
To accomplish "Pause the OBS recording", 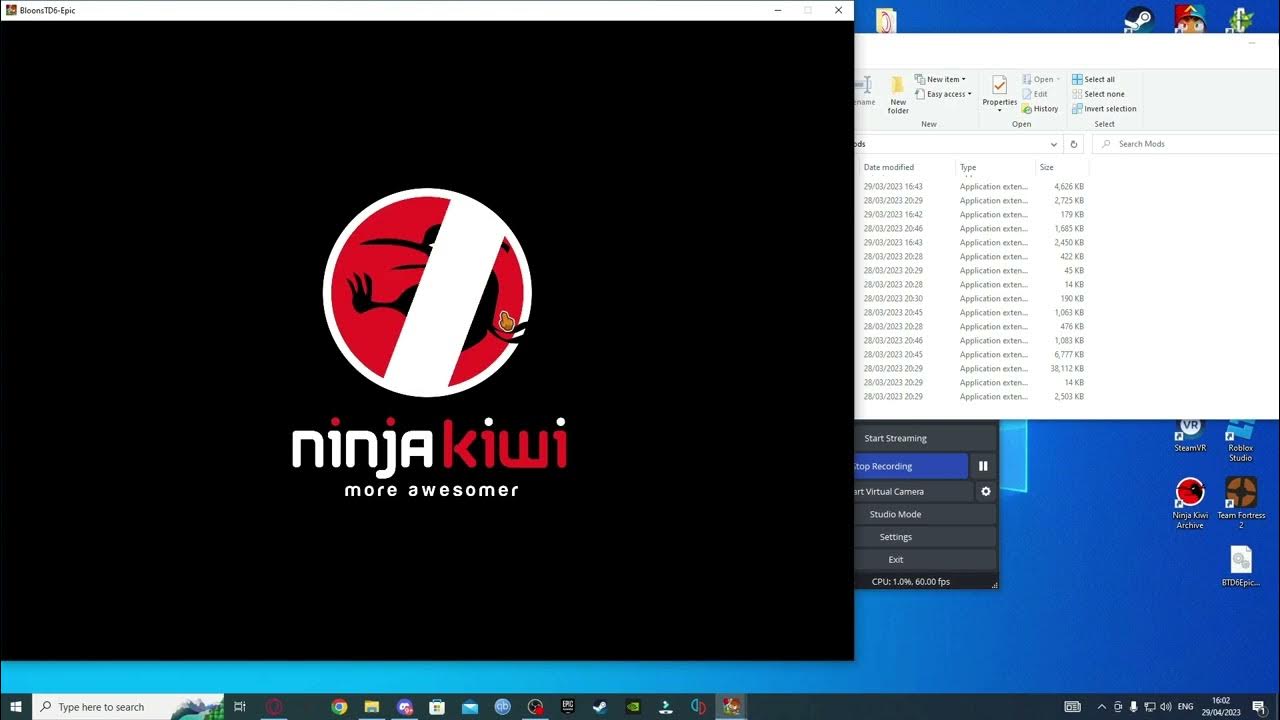I will tap(983, 466).
